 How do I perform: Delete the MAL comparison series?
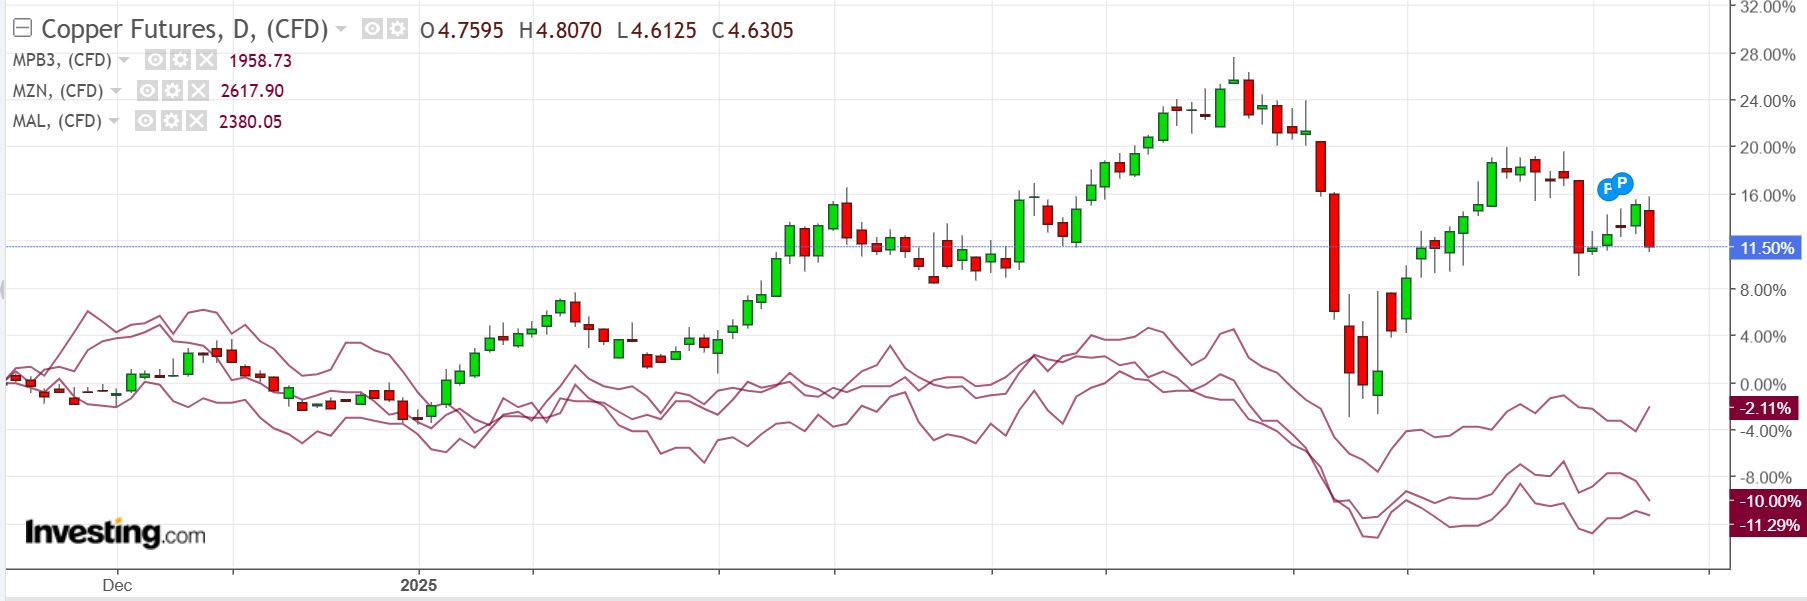(x=196, y=121)
